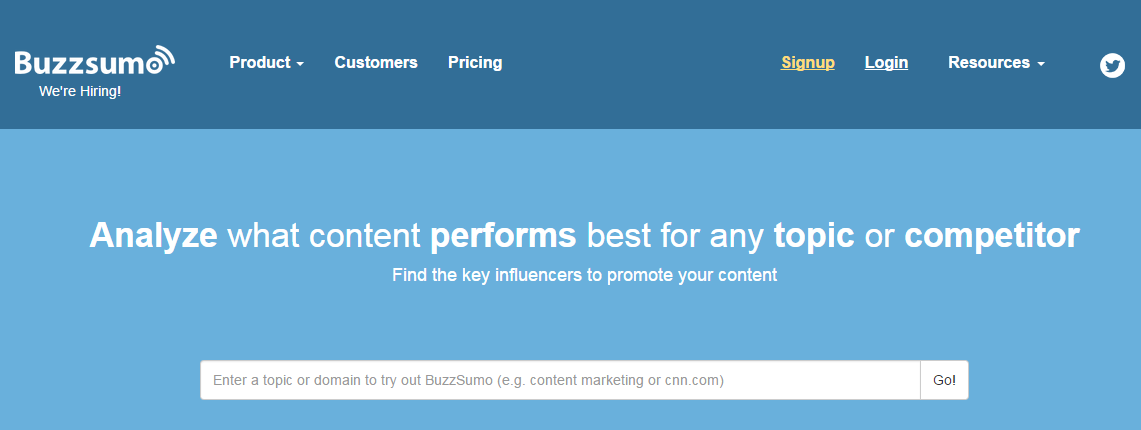1141x430 pixels.
Task: Click the bold word "performs" in the headline
Action: coord(503,236)
